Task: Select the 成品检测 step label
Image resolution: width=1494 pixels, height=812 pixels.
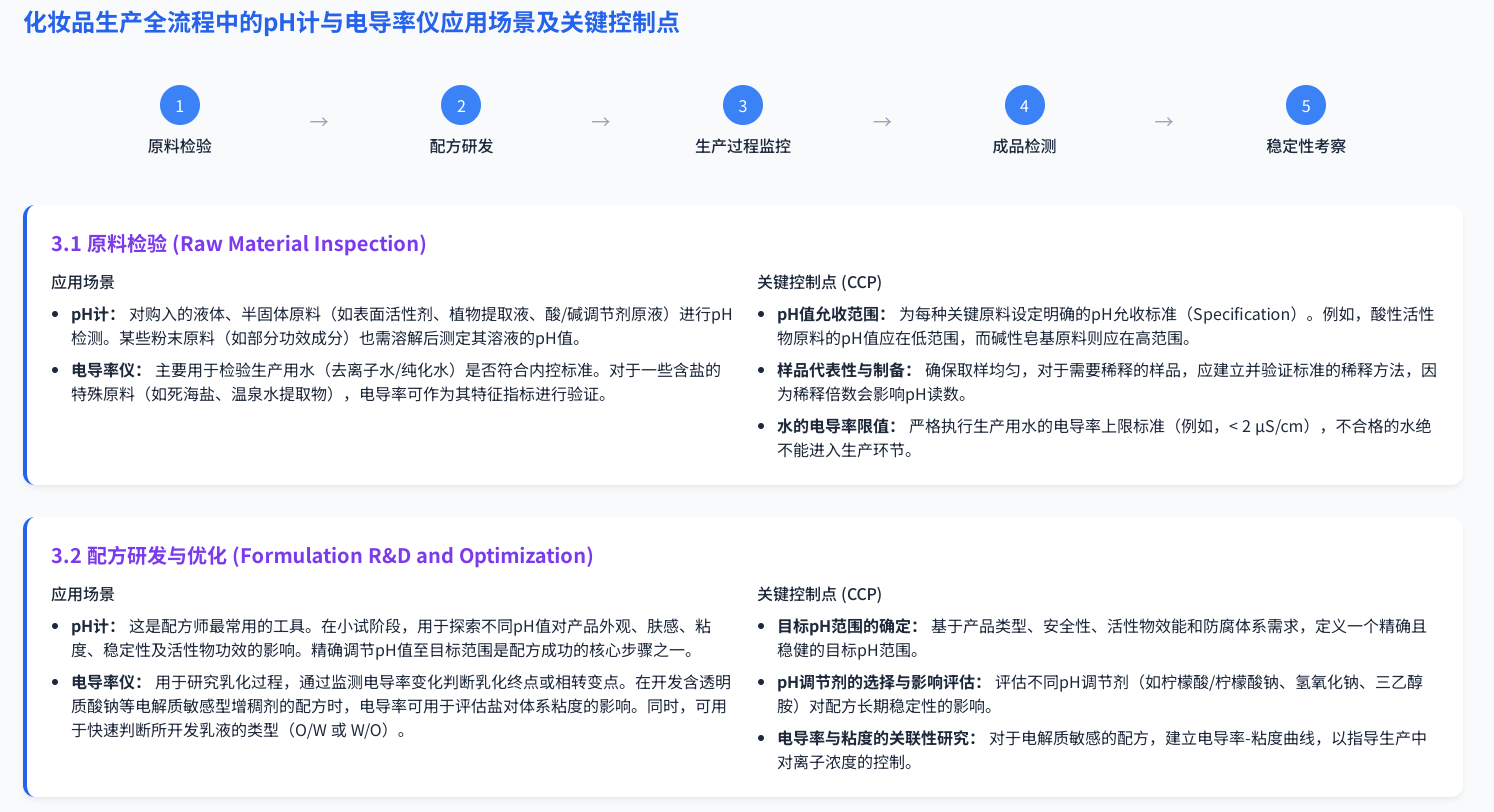Action: [1024, 146]
